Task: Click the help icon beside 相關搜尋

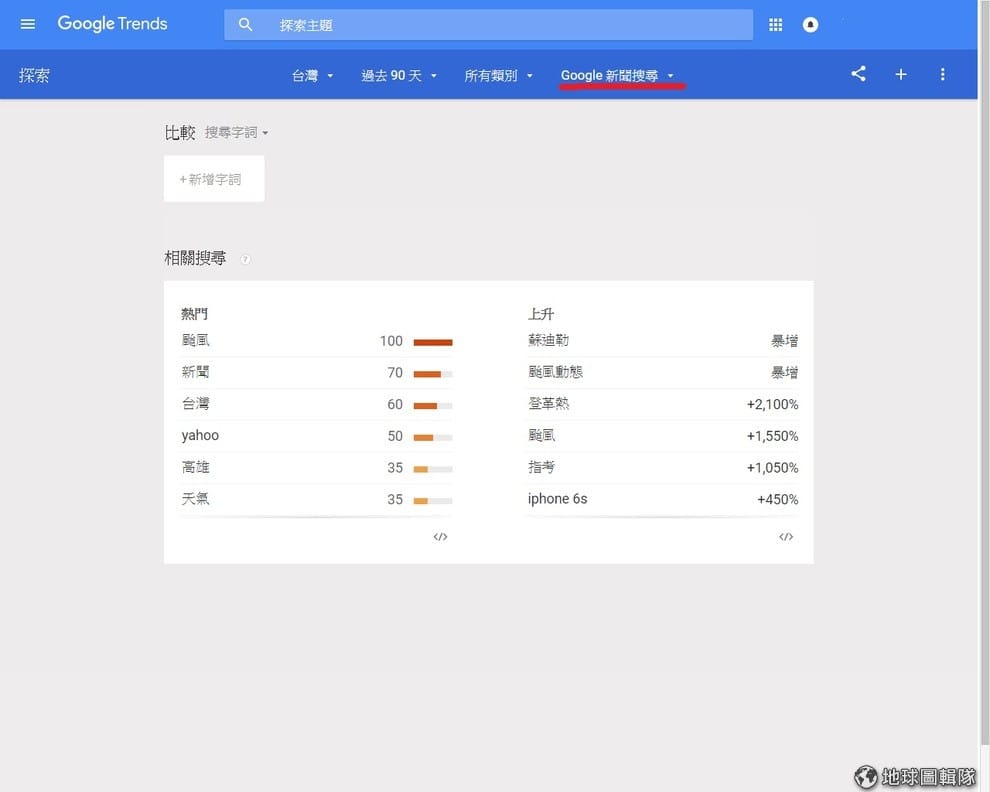Action: pyautogui.click(x=245, y=260)
